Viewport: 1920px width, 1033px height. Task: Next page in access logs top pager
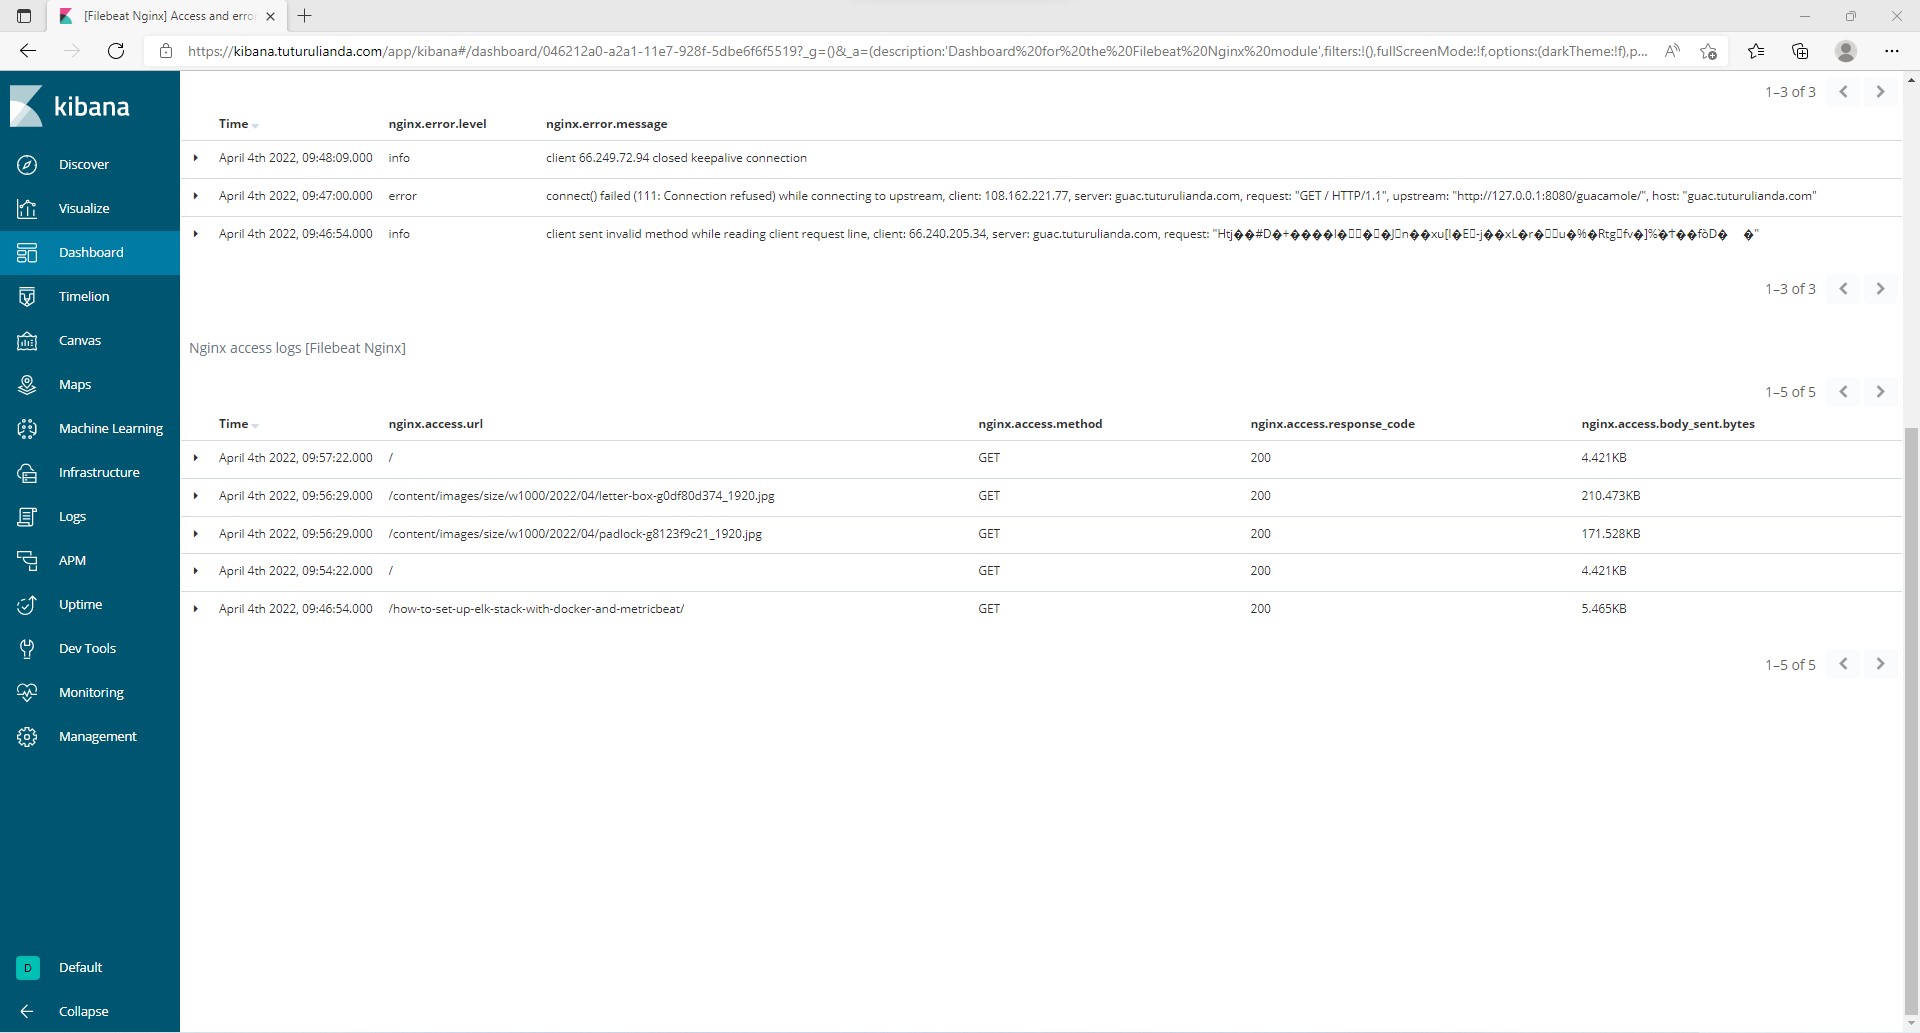[1880, 392]
